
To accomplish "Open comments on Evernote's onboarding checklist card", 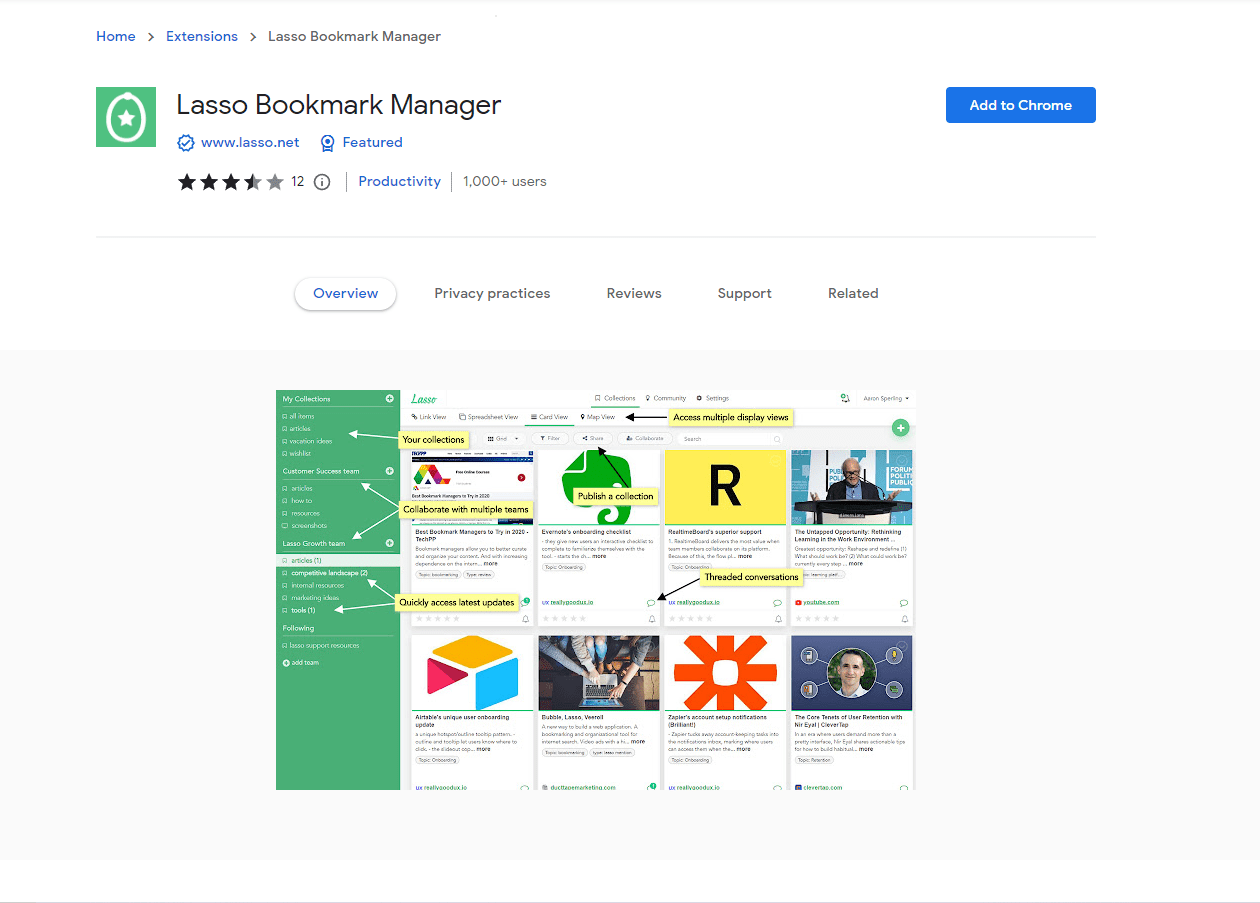I will (652, 602).
